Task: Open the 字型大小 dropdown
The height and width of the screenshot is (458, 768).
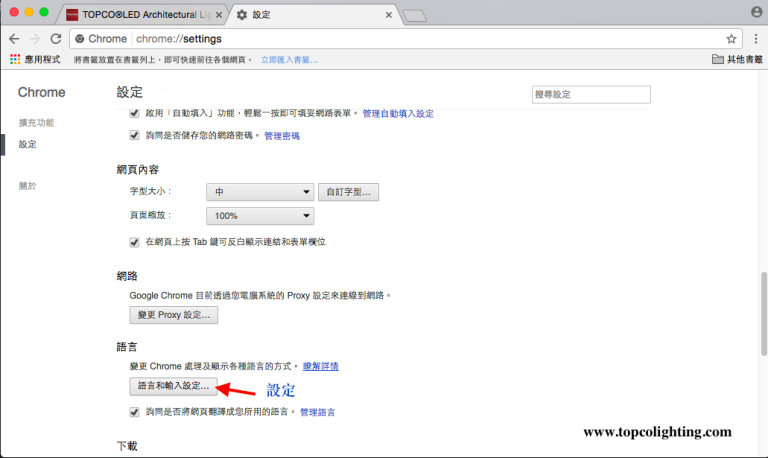Action: 260,192
